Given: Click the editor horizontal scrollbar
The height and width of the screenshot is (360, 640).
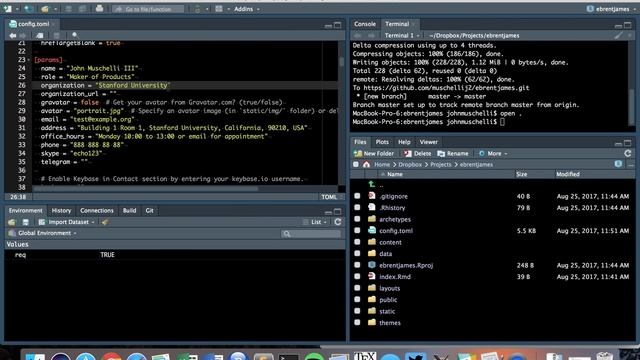Looking at the screenshot, I should tap(146, 189).
